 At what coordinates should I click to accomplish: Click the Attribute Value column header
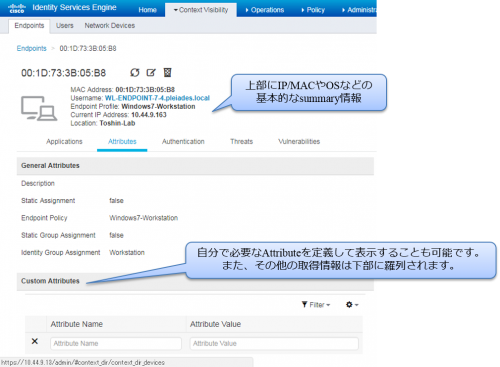(215, 324)
